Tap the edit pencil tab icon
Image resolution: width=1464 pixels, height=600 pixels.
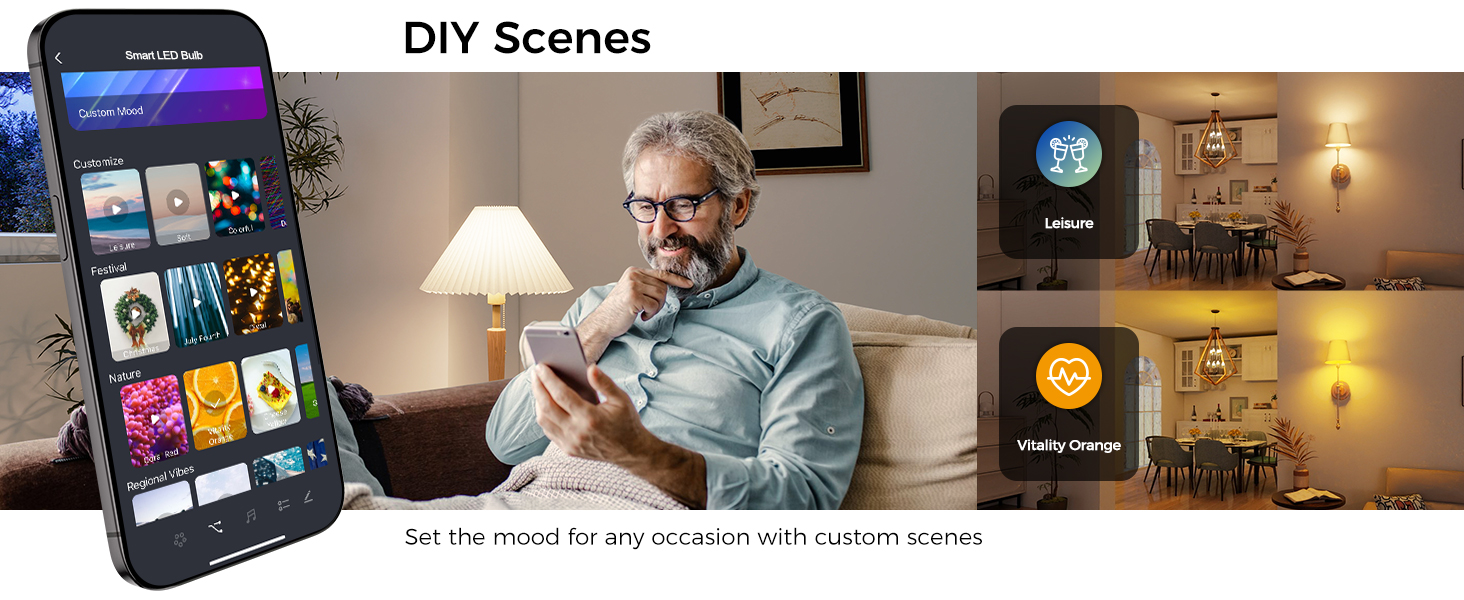309,496
